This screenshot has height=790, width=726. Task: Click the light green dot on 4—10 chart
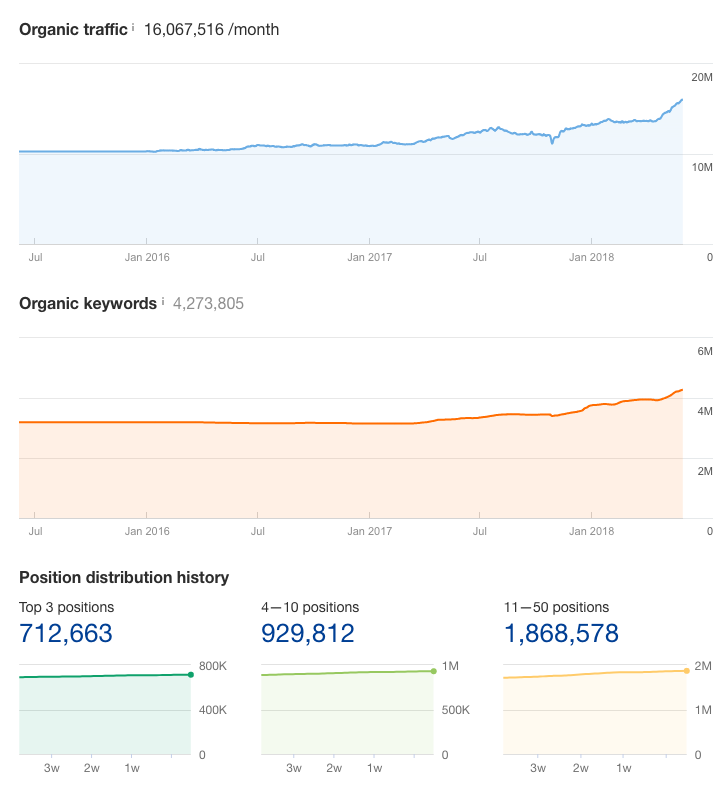(x=434, y=671)
